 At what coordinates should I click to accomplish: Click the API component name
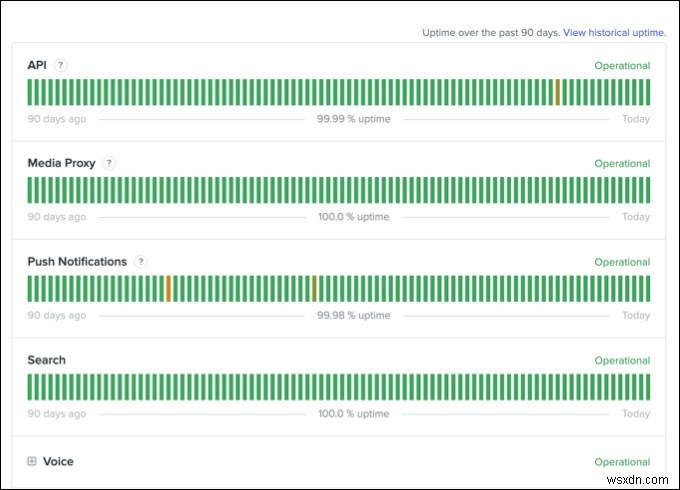(x=37, y=65)
